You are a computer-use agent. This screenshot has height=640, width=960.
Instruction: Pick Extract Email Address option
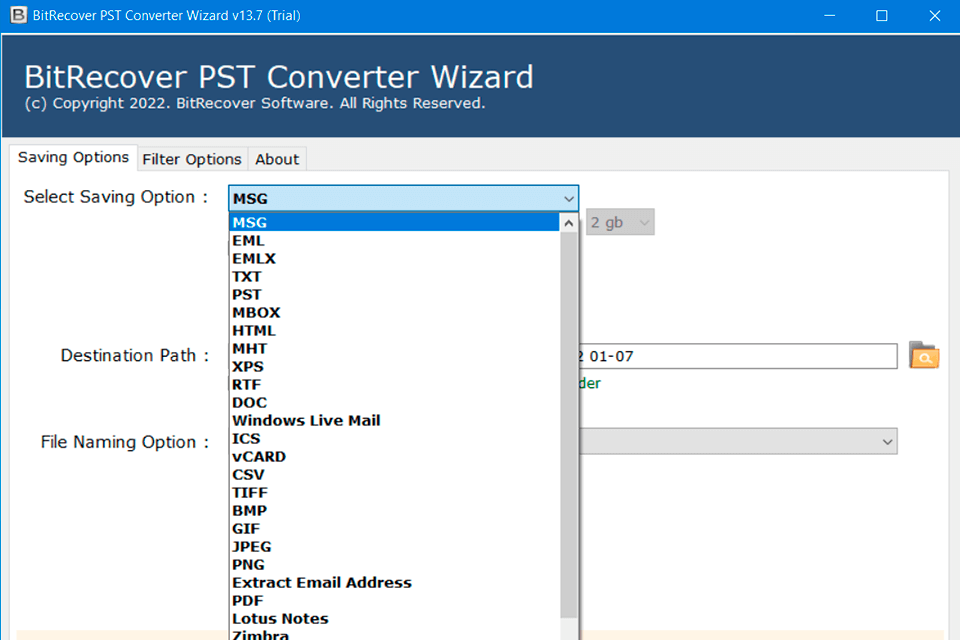(x=394, y=582)
